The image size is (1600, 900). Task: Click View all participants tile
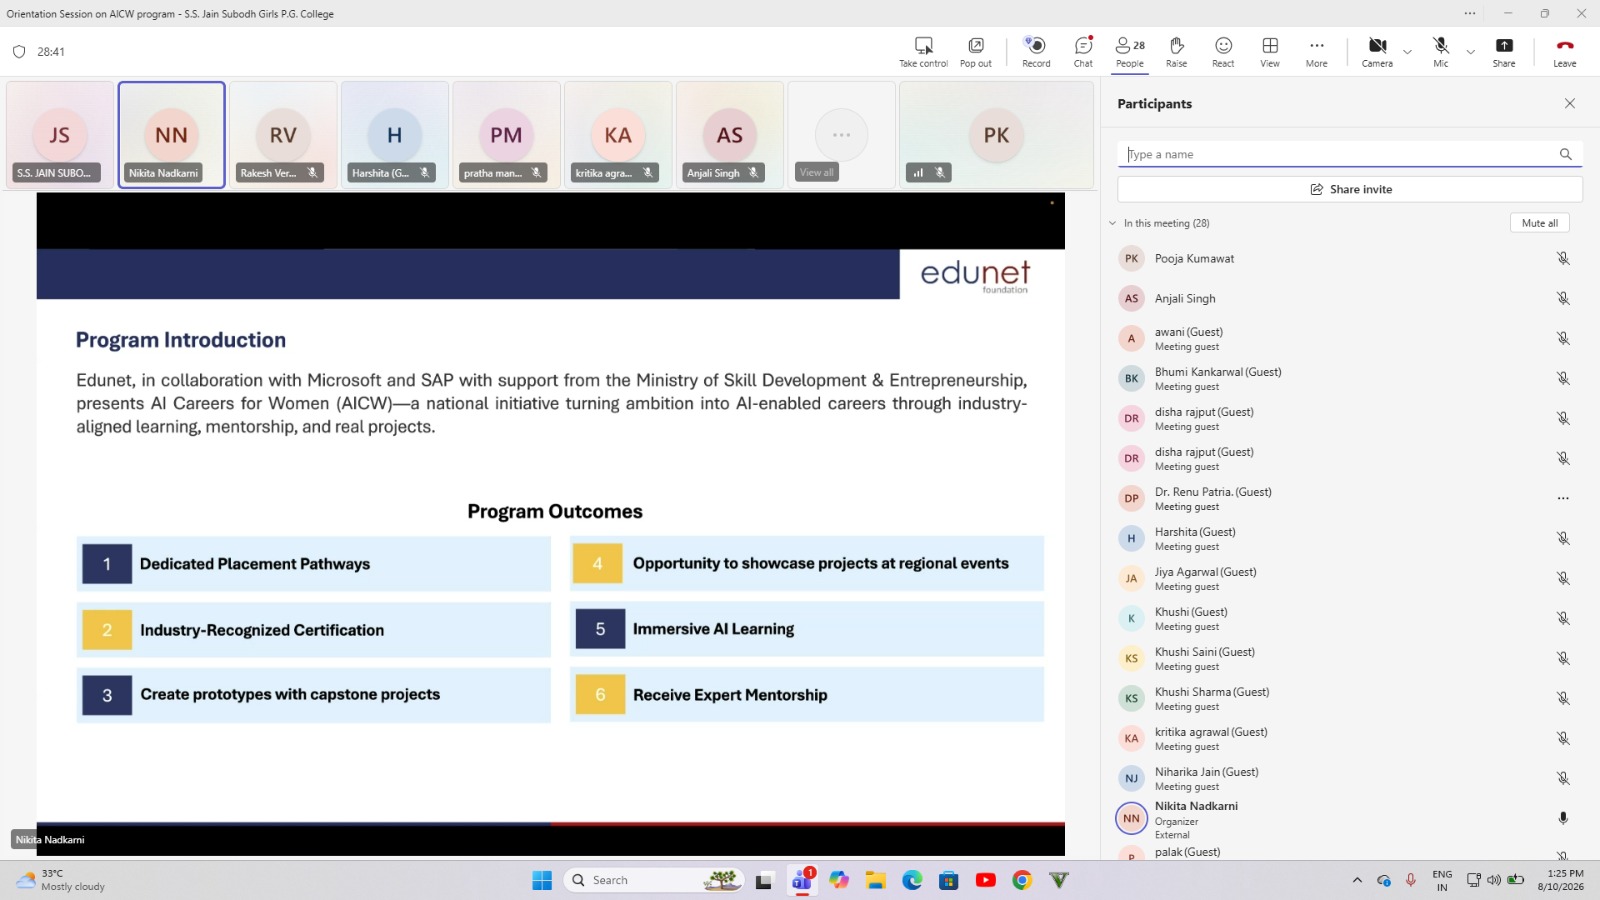pos(841,135)
